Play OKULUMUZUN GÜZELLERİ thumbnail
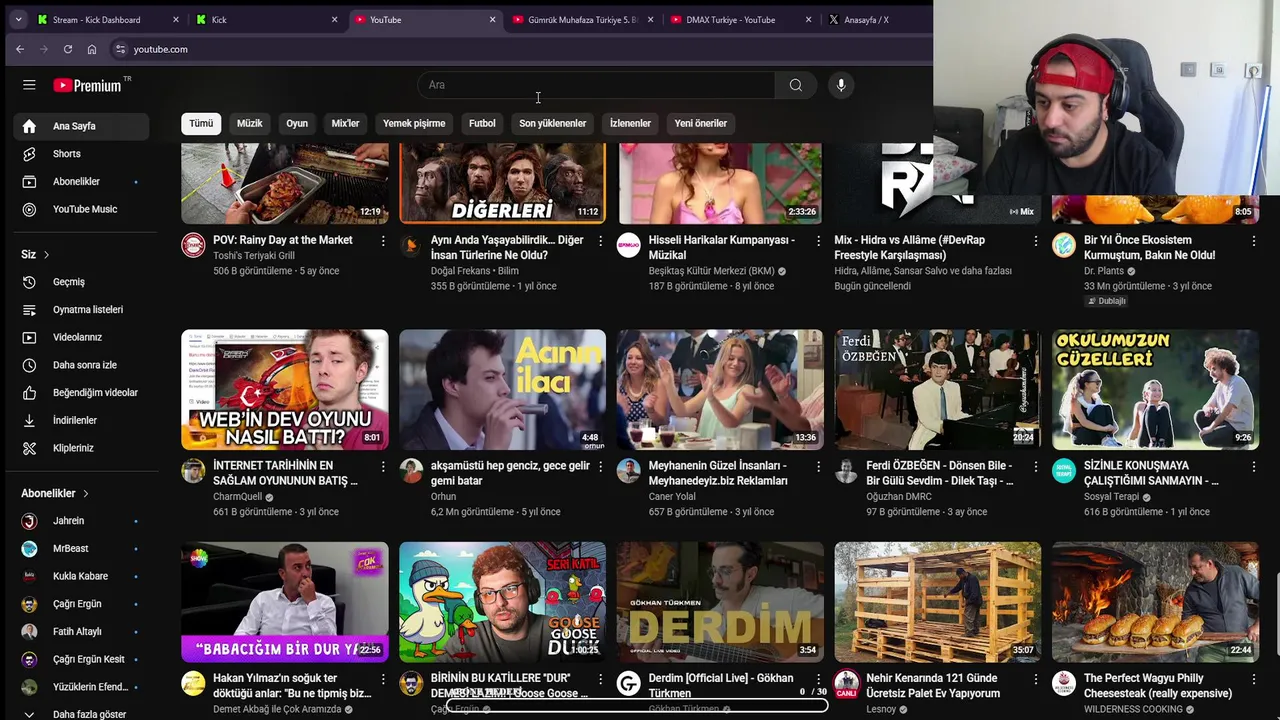This screenshot has width=1280, height=720. (1155, 389)
